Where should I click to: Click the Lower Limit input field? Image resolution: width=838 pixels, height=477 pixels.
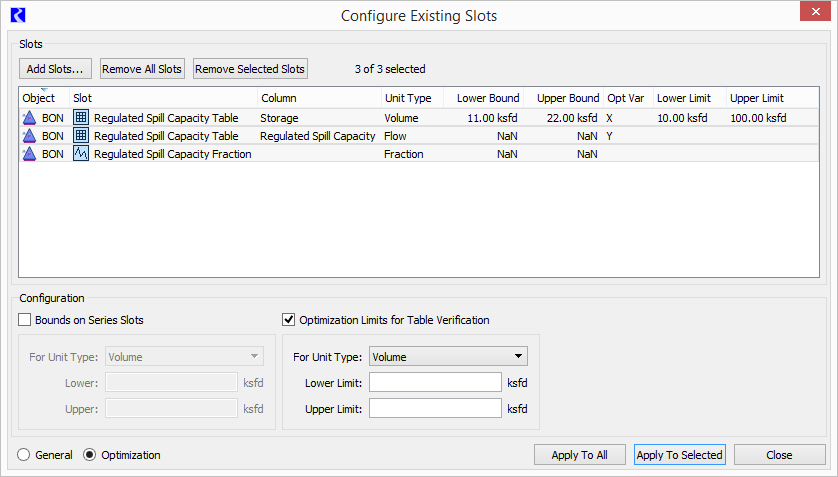coord(435,382)
